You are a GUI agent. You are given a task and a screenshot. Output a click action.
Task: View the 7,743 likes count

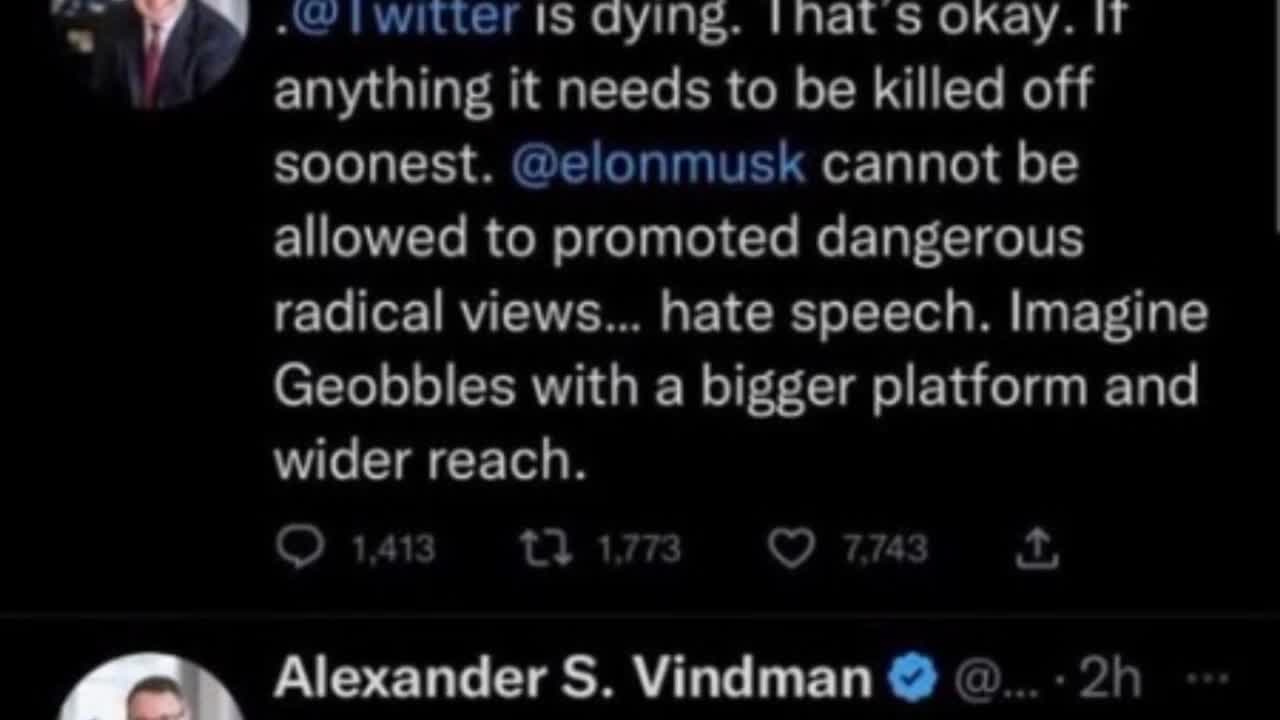884,548
